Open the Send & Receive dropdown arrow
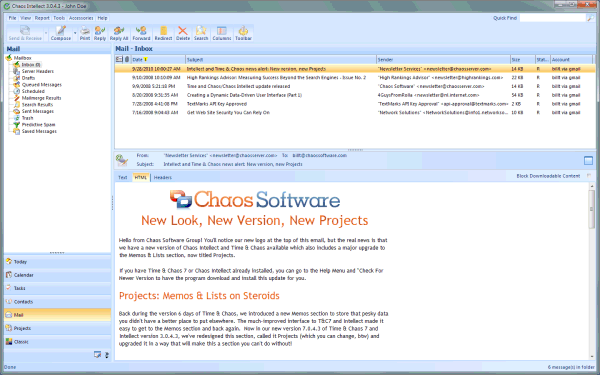Viewport: 600px width, 375px height. (x=46, y=33)
